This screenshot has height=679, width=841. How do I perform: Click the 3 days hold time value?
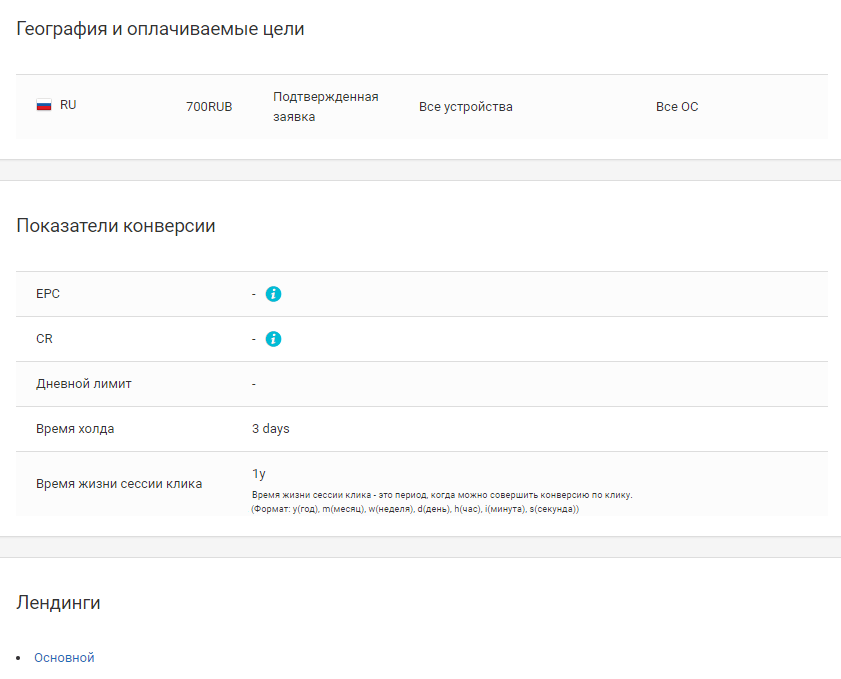[270, 429]
